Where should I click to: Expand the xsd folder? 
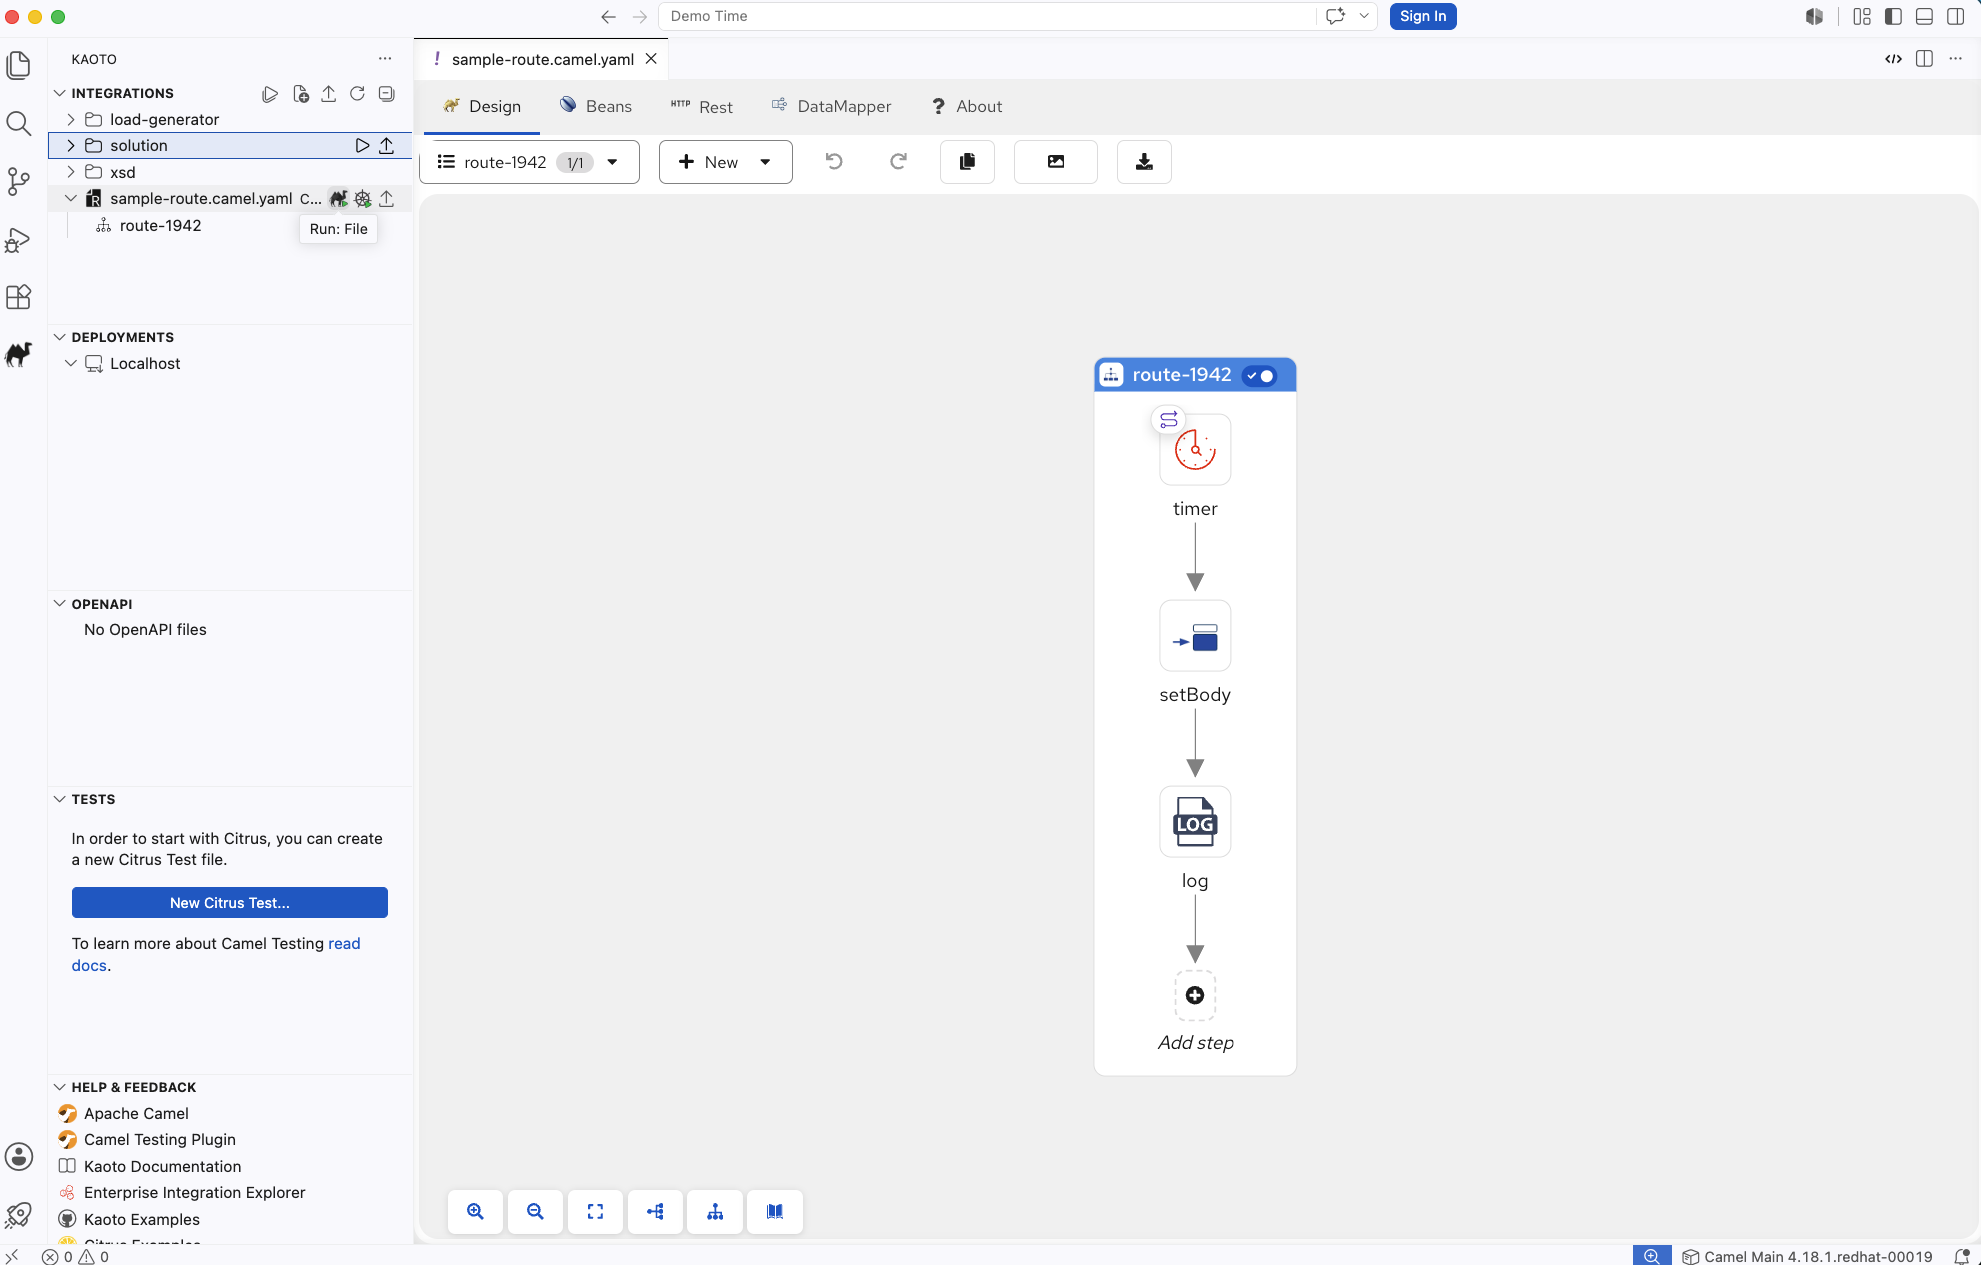pos(71,172)
